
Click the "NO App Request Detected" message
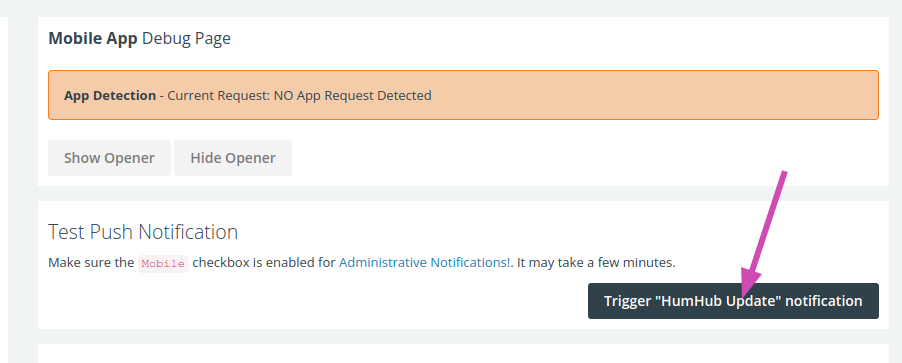353,95
